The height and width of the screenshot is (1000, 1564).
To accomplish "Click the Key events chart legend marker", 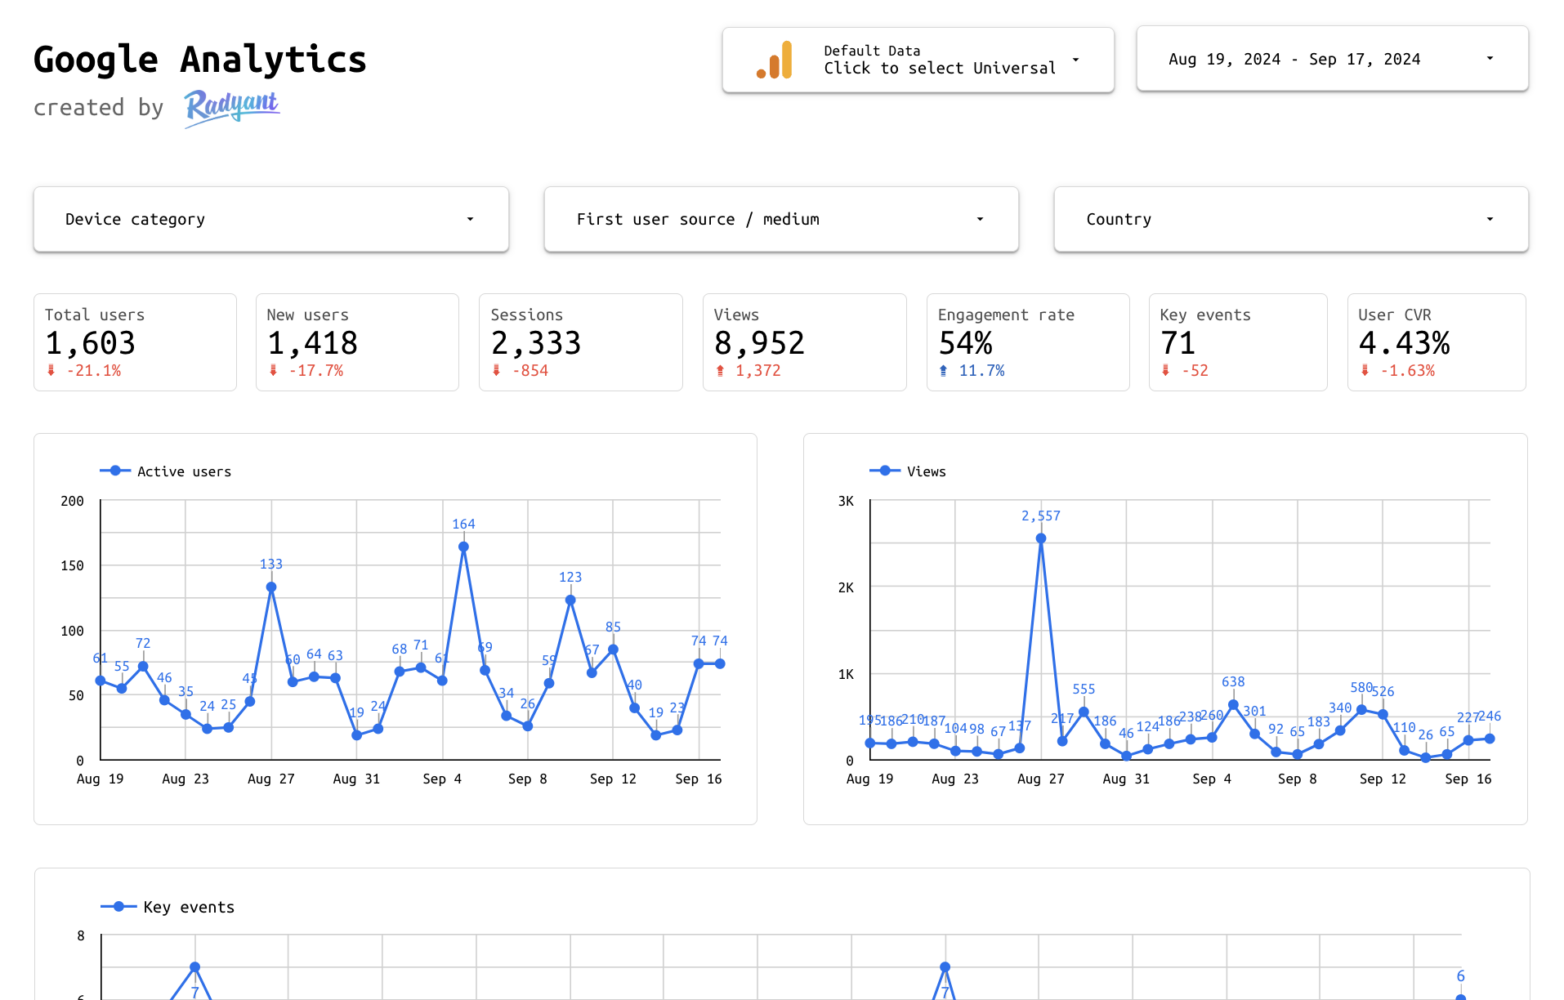I will coord(118,907).
